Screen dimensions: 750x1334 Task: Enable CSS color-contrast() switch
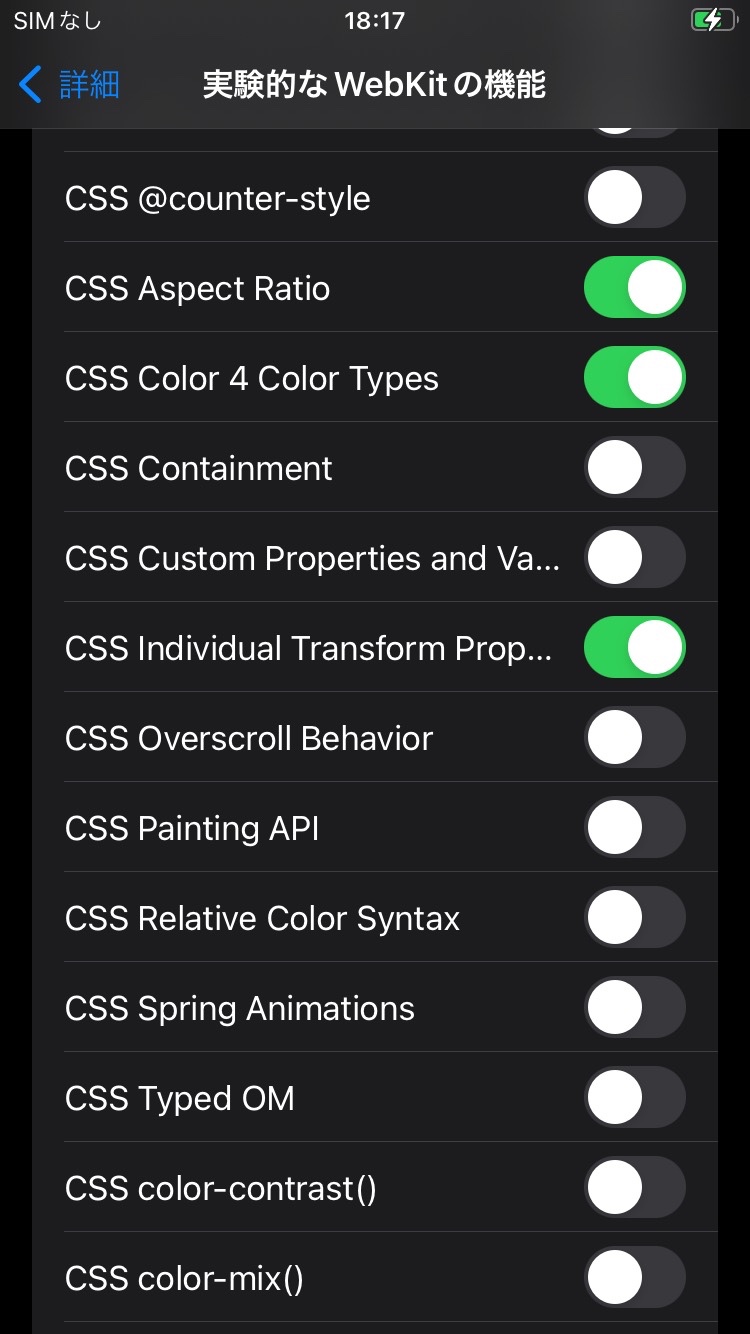pos(634,1188)
